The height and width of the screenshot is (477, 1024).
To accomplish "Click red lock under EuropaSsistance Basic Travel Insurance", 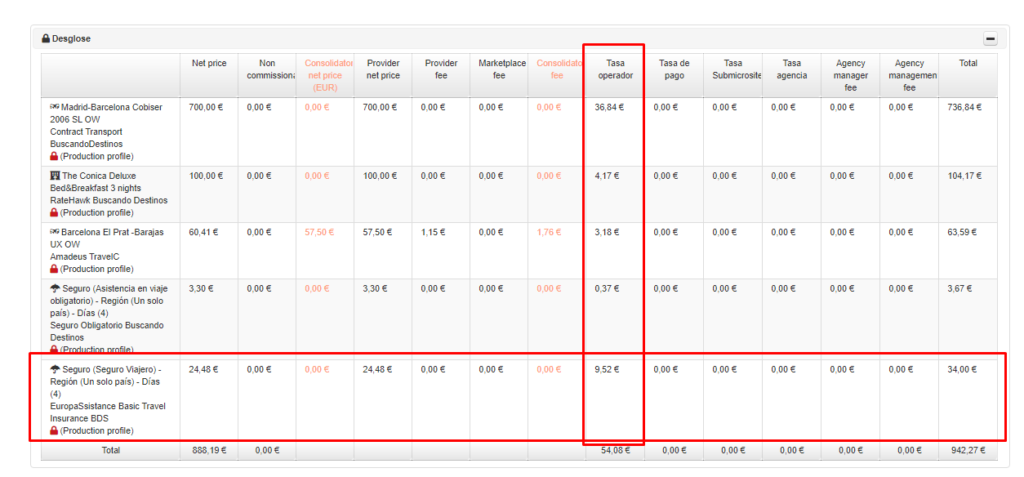I will (x=54, y=431).
